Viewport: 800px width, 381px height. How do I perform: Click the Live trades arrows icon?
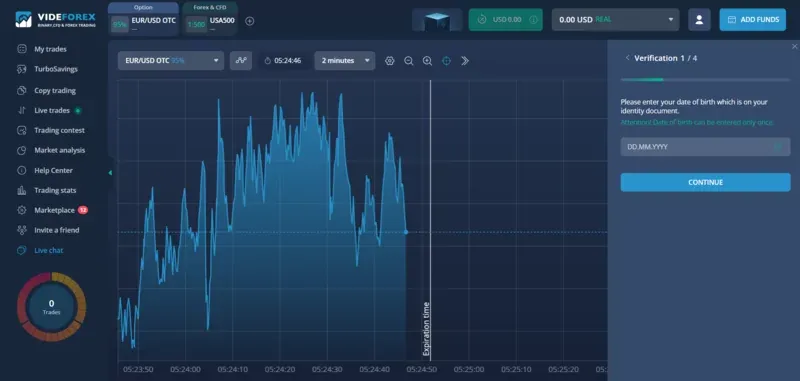coord(21,110)
